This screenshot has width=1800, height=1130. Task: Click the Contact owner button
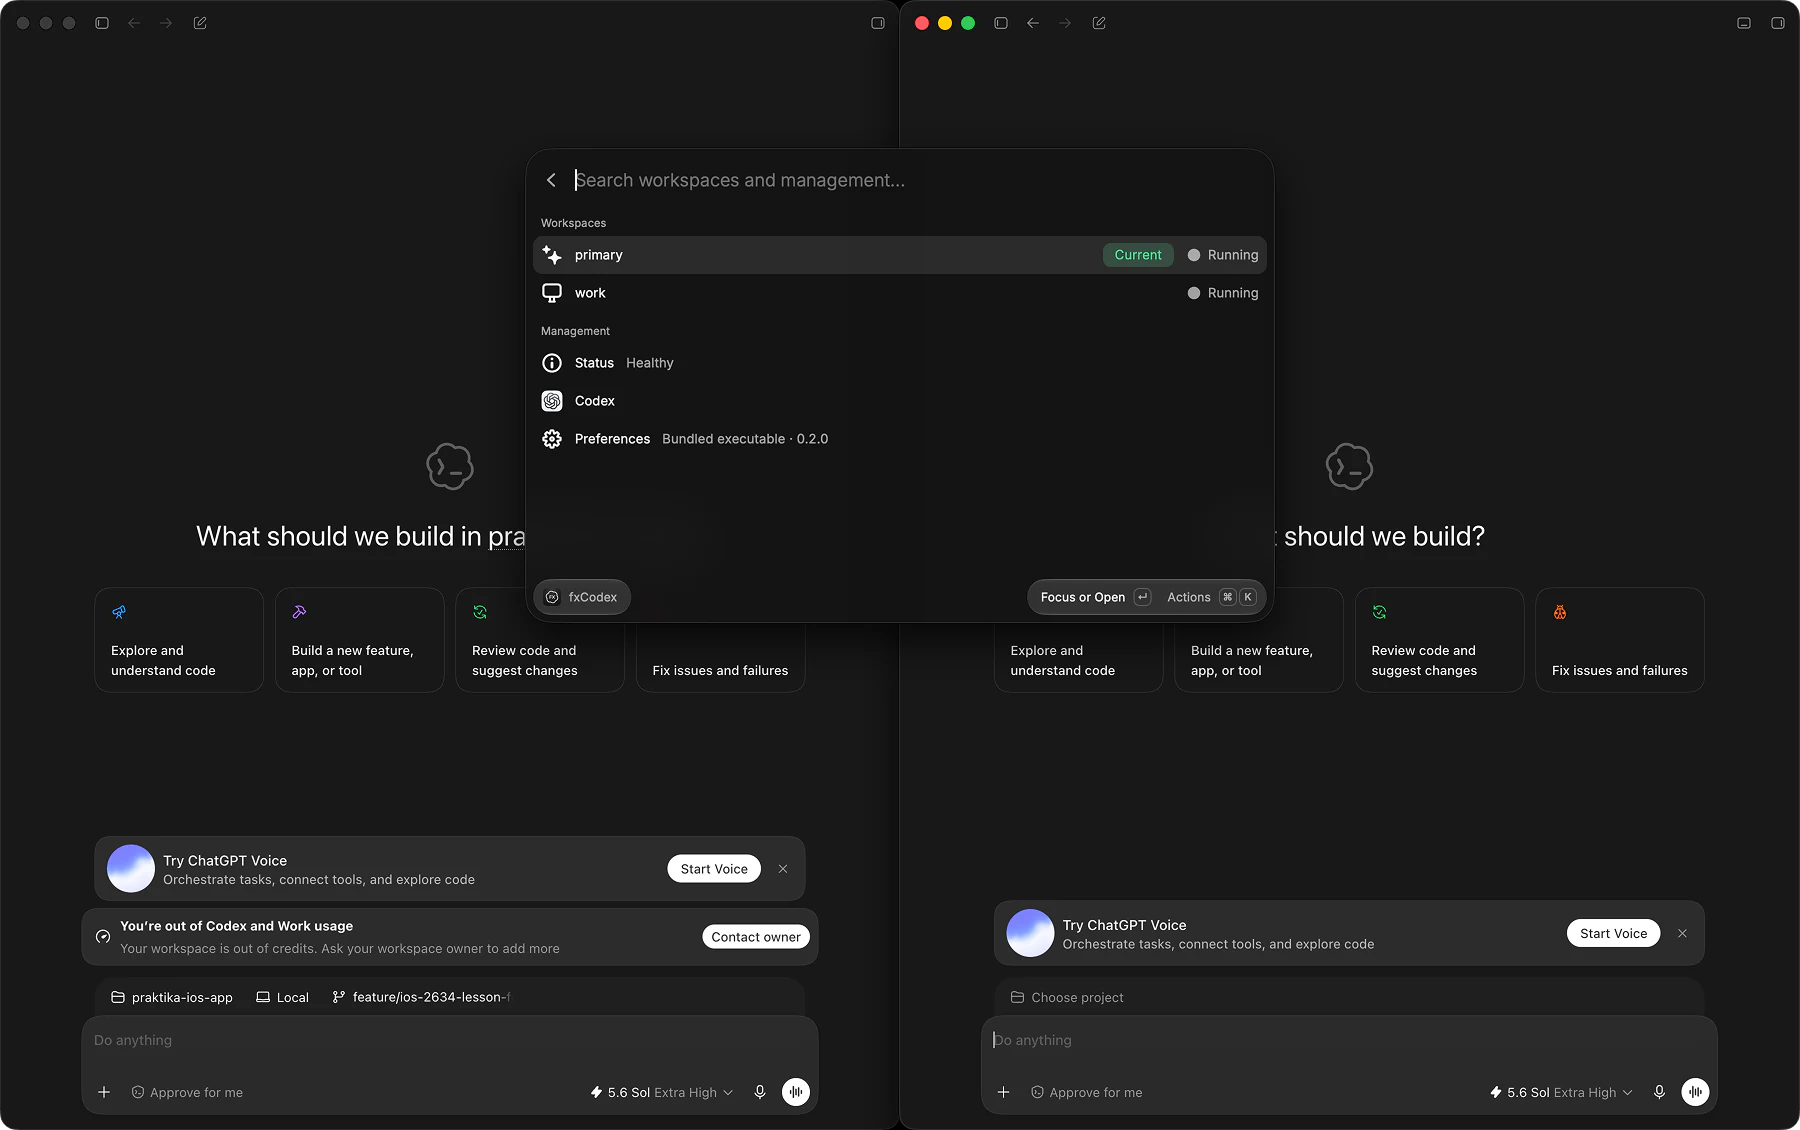pos(756,937)
